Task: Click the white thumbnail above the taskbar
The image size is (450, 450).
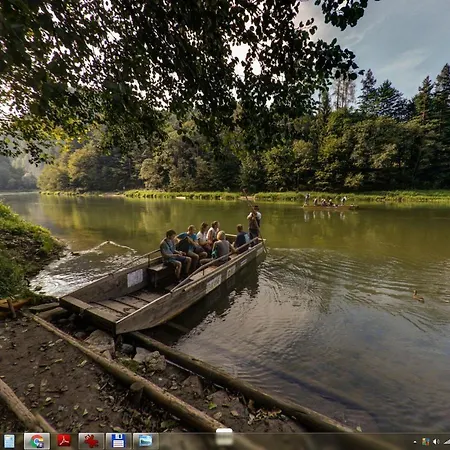Action: (224, 437)
